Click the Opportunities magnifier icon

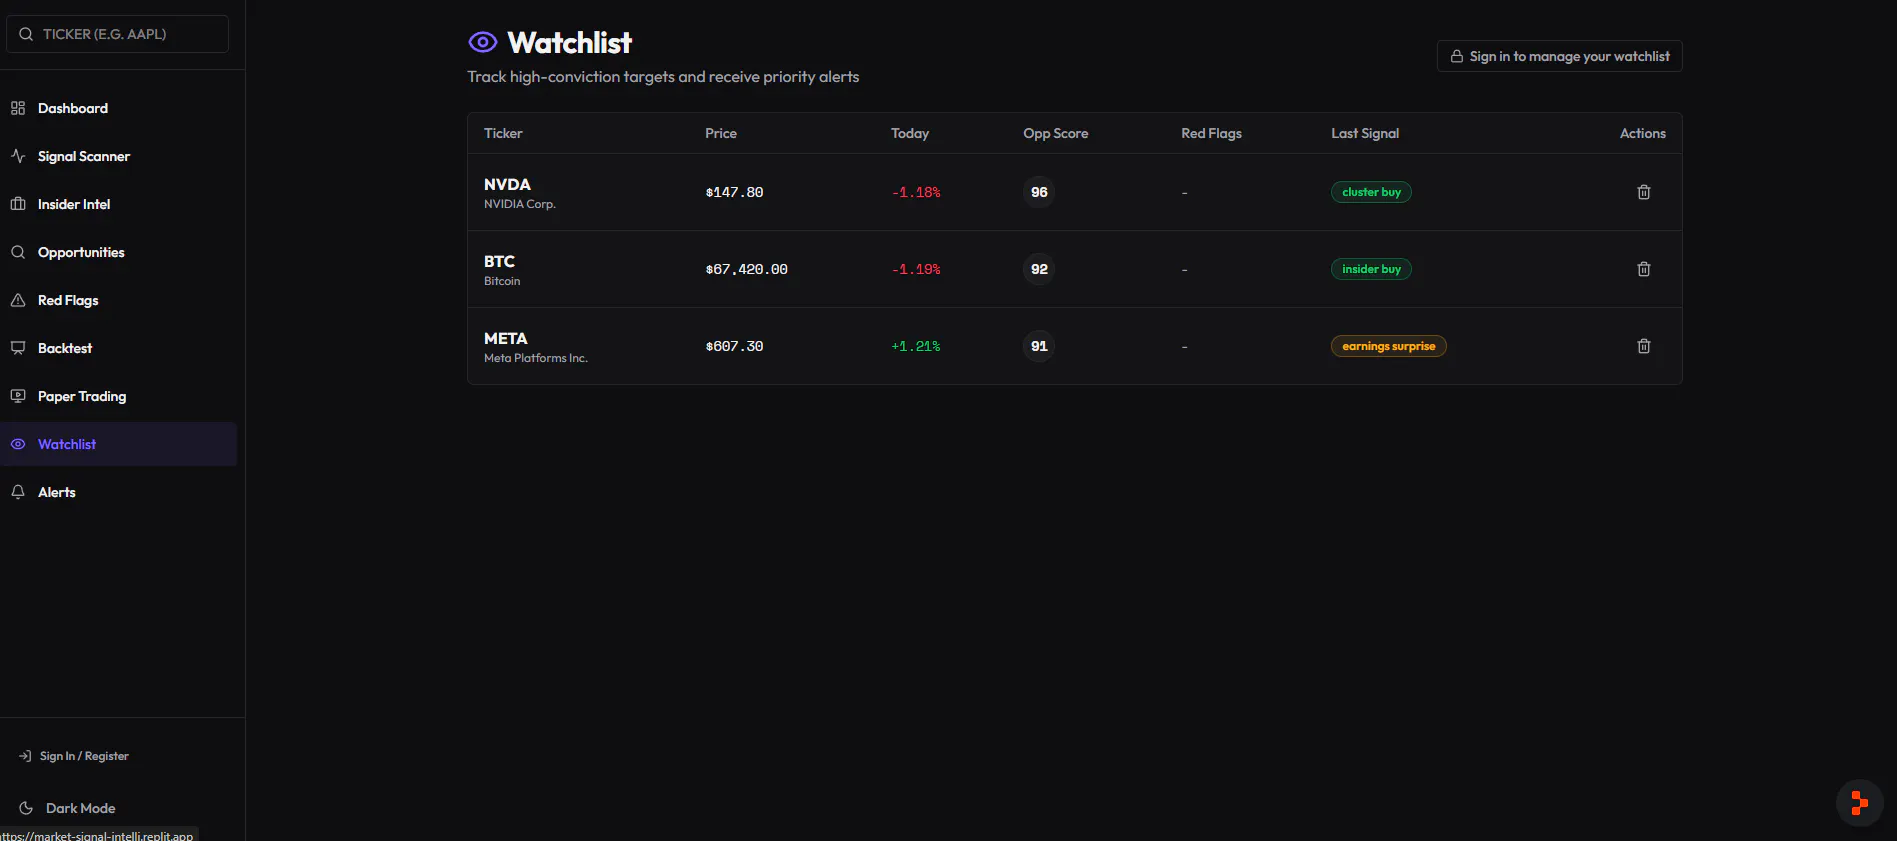pos(18,252)
